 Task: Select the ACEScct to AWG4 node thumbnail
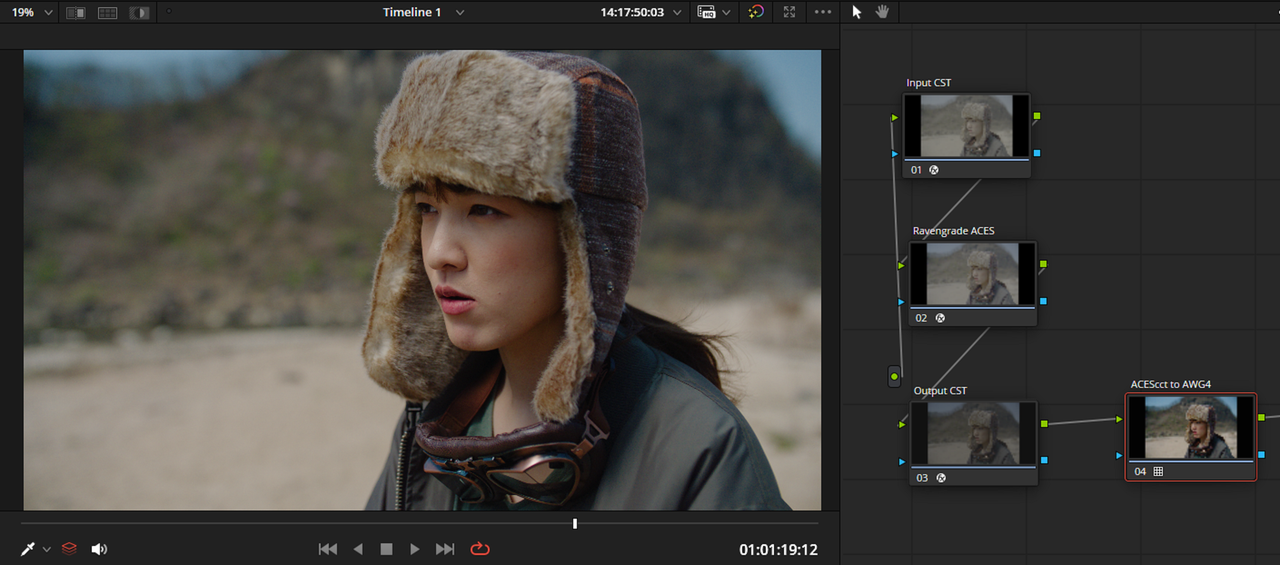pyautogui.click(x=1190, y=427)
